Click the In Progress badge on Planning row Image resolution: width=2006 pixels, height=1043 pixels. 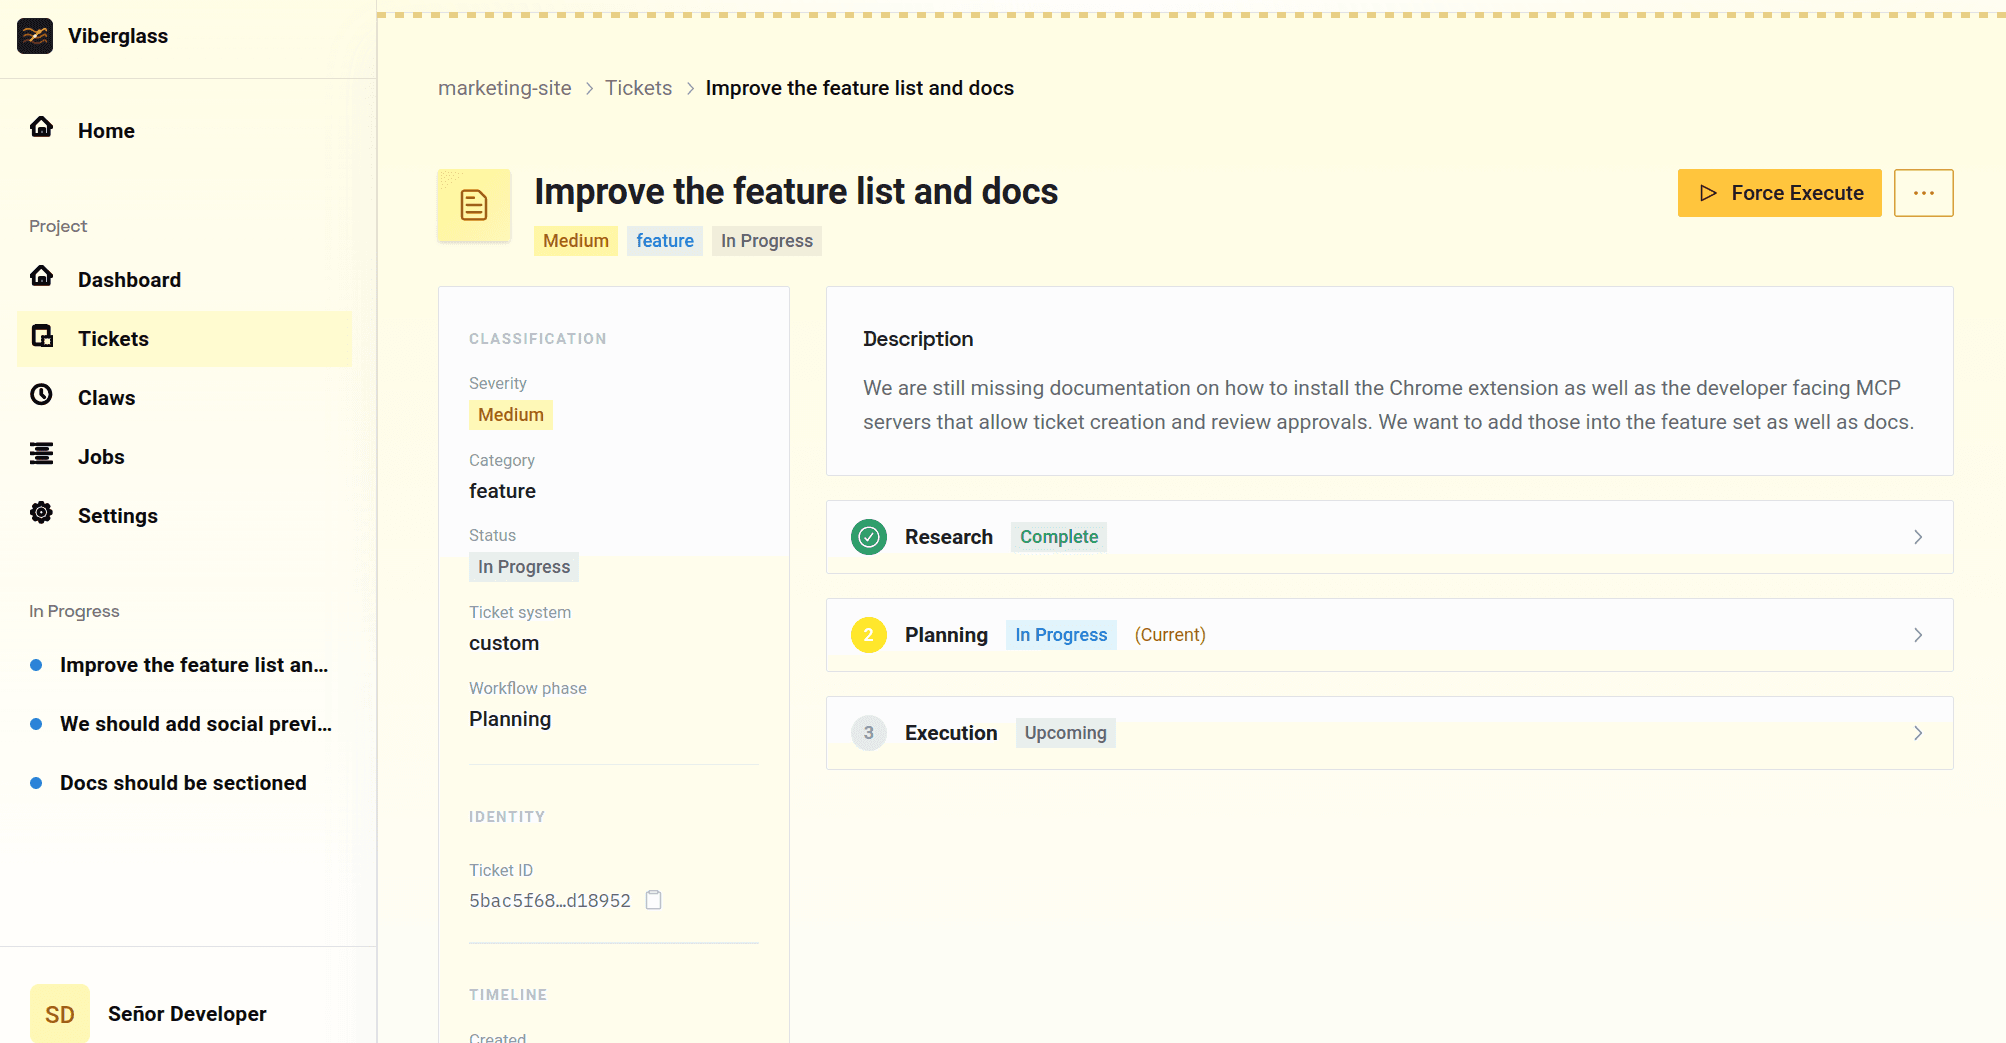[x=1061, y=635]
